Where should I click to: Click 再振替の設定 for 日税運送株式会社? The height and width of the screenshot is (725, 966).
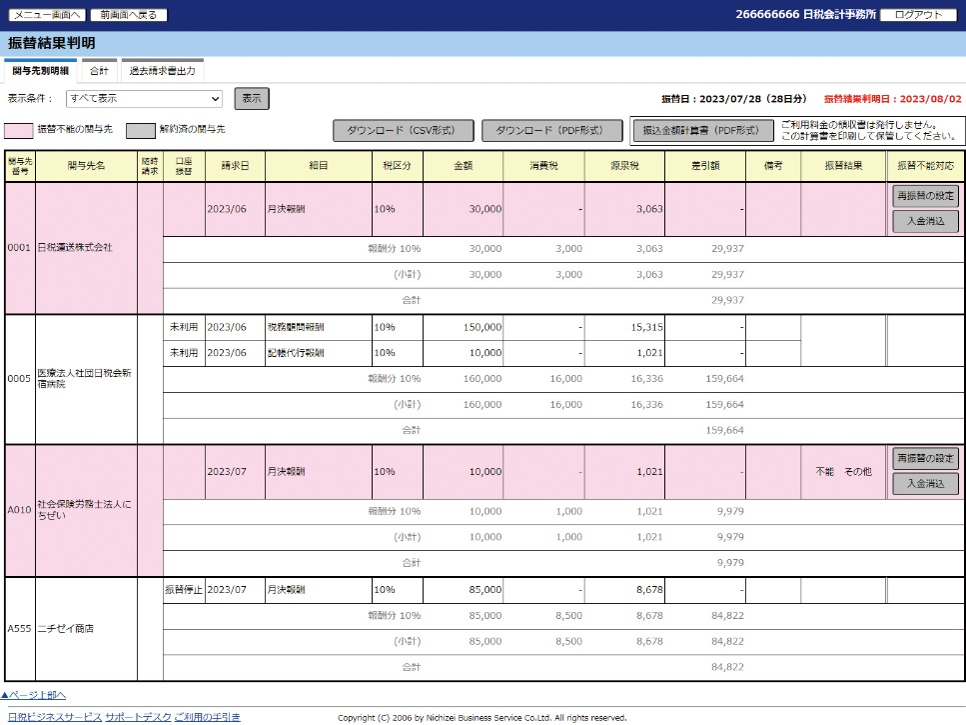tap(925, 196)
